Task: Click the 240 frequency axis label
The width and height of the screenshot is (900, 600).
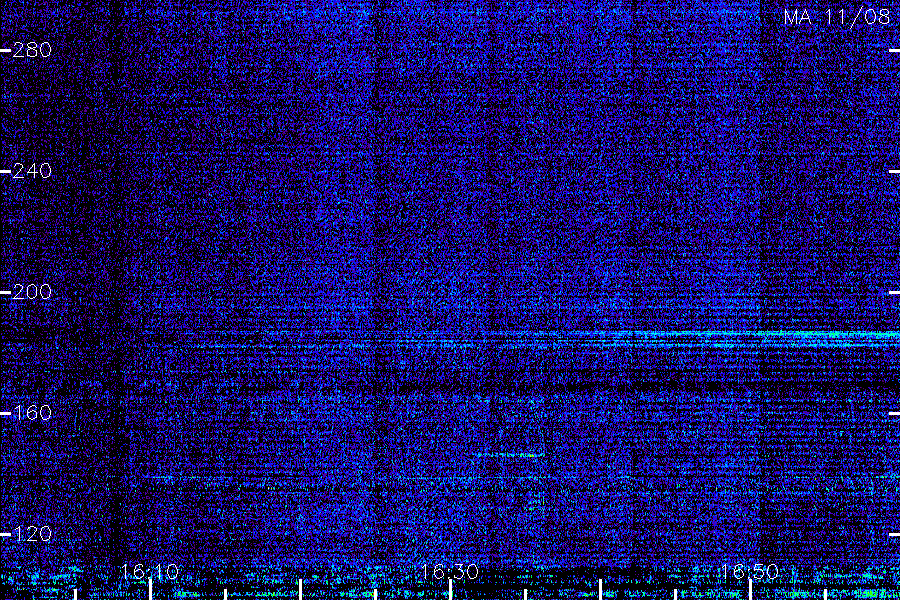Action: (x=32, y=171)
